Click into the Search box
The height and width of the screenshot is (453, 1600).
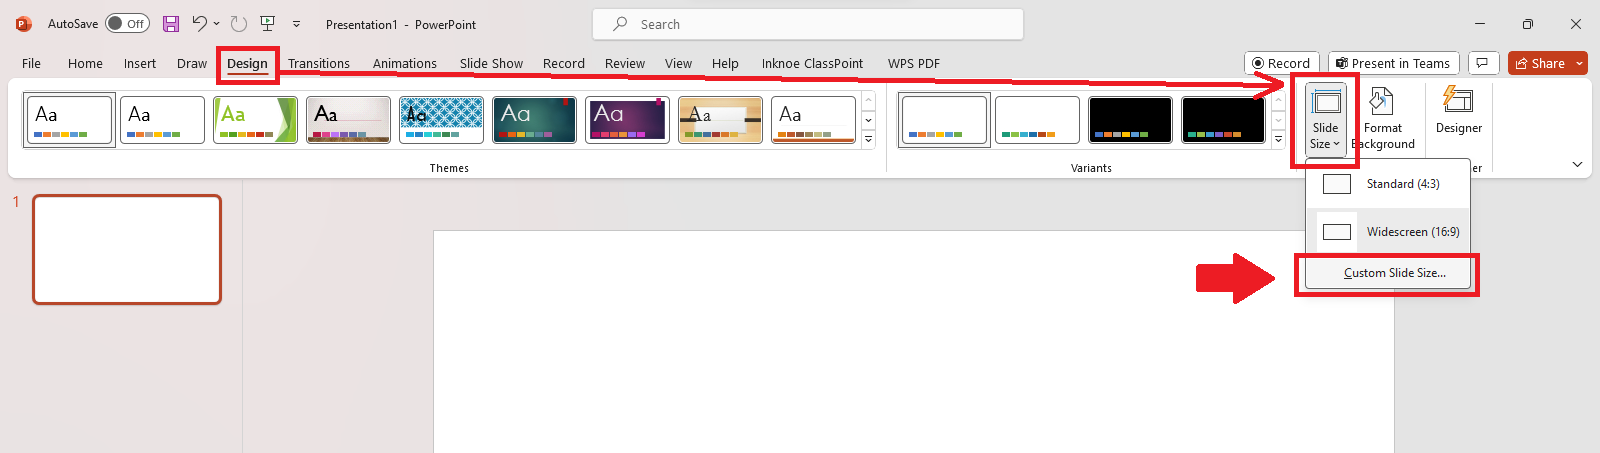[x=808, y=24]
